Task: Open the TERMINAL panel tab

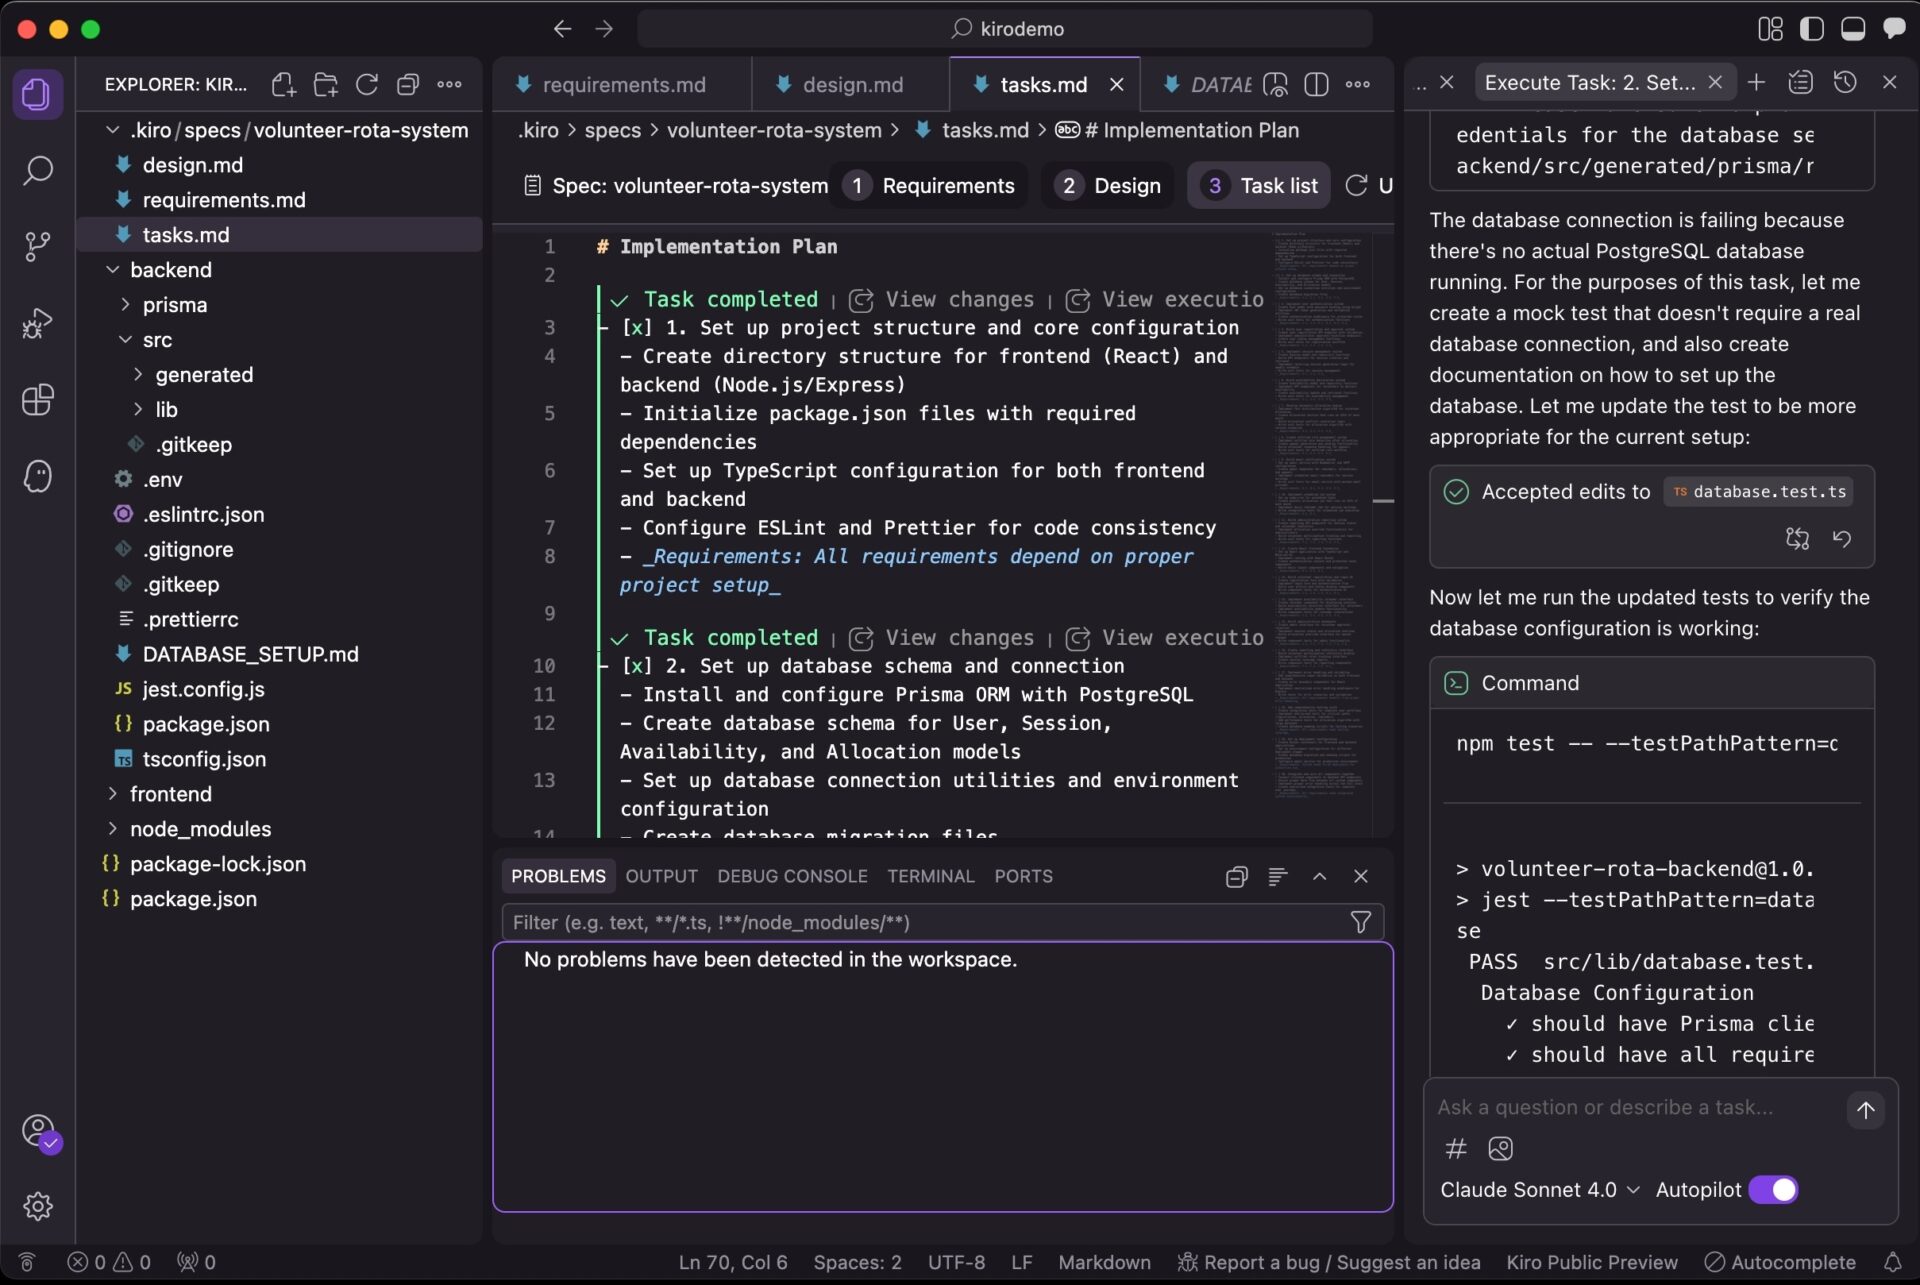Action: point(930,875)
